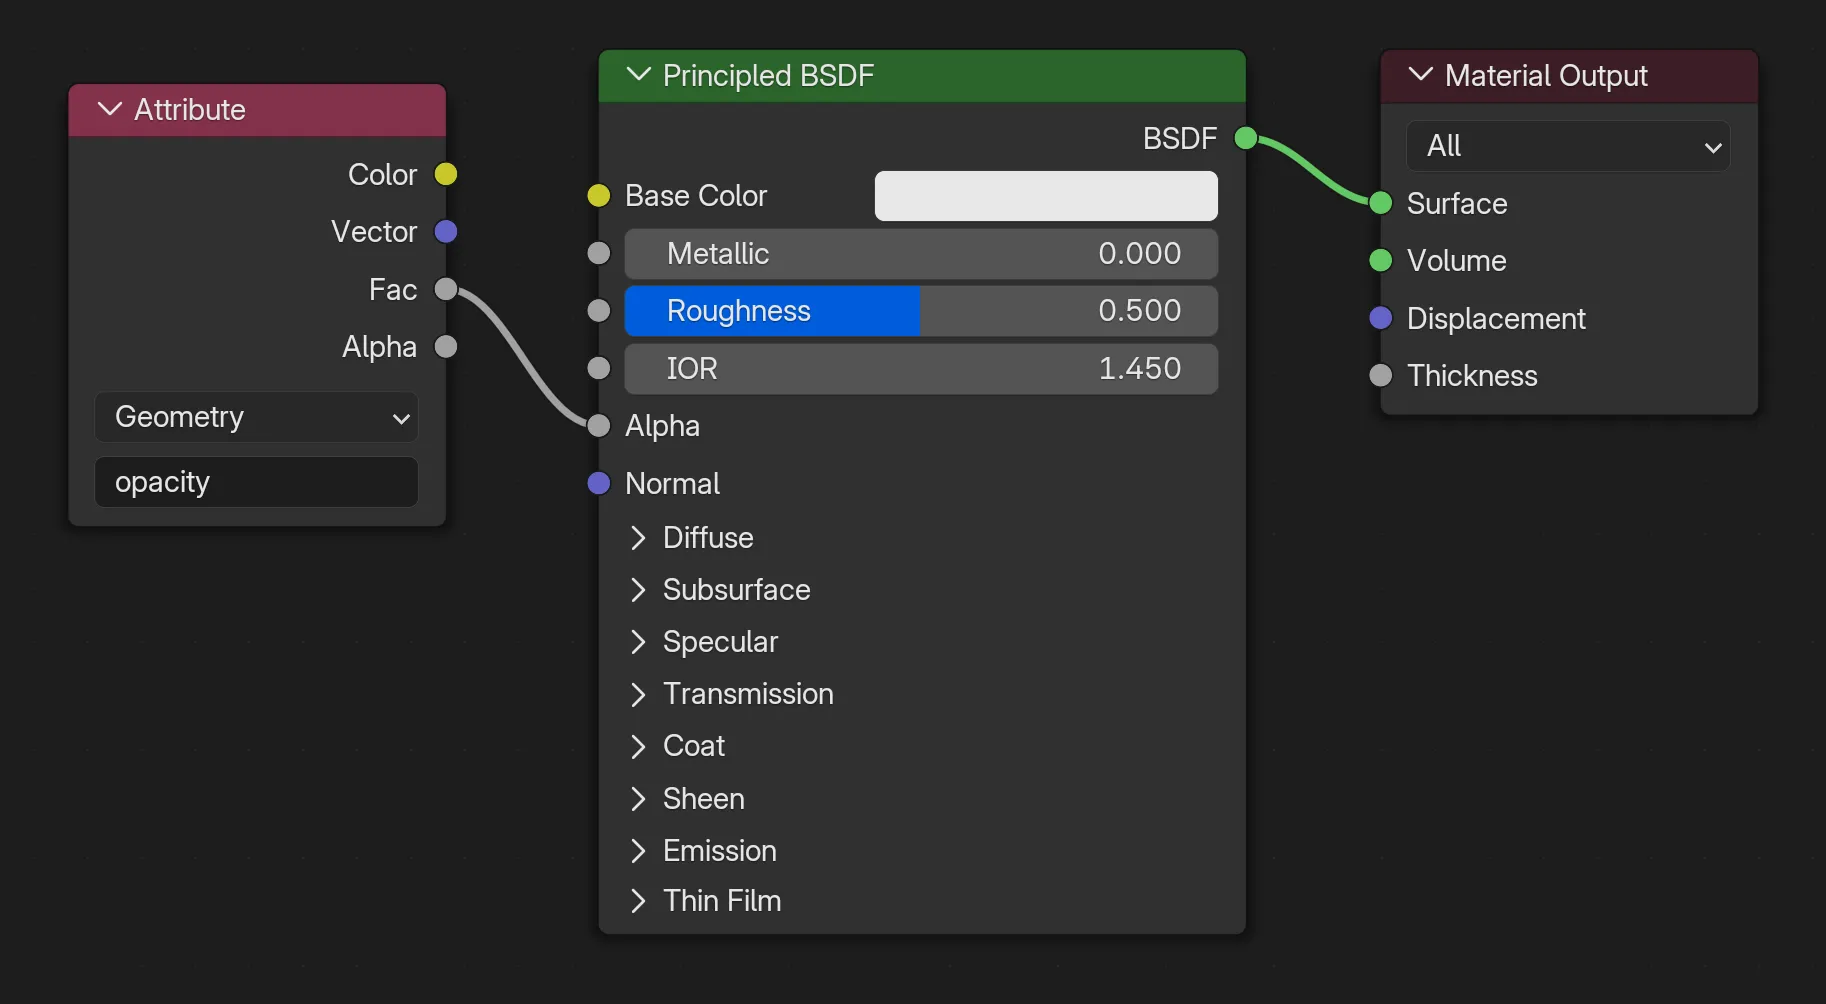
Task: Click the Thickness input socket on Material Output
Action: point(1381,376)
